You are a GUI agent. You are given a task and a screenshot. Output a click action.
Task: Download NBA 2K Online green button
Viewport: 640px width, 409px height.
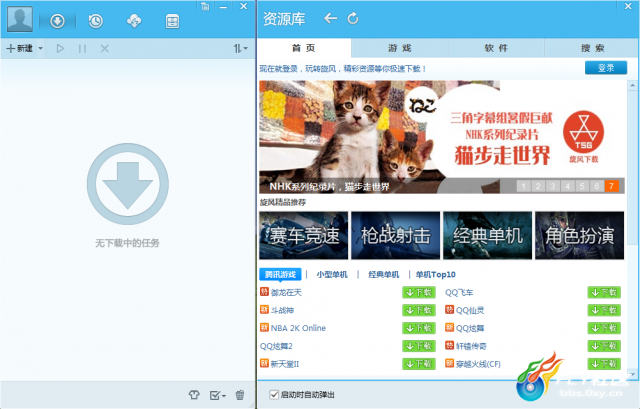(x=419, y=328)
